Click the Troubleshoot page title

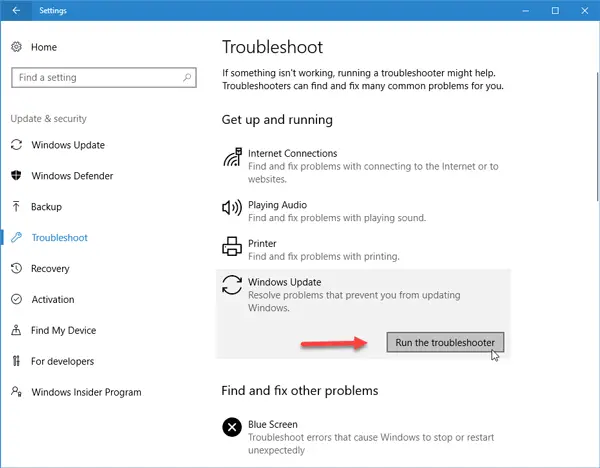[x=272, y=47]
